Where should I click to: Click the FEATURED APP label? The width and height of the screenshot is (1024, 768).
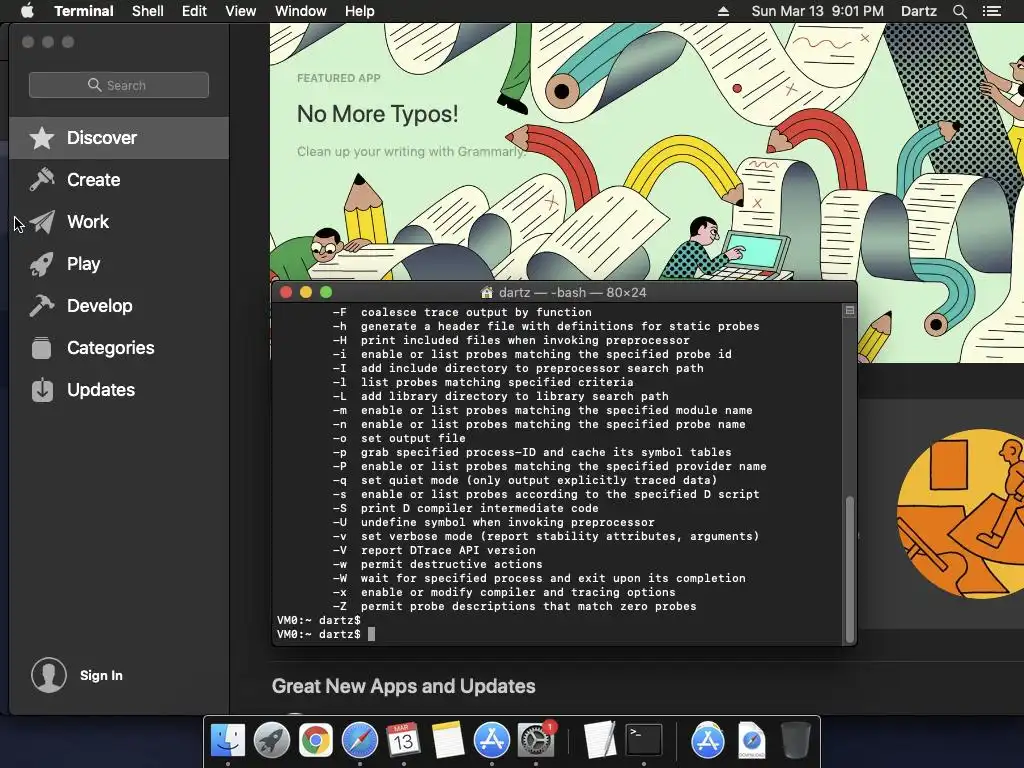click(x=338, y=78)
